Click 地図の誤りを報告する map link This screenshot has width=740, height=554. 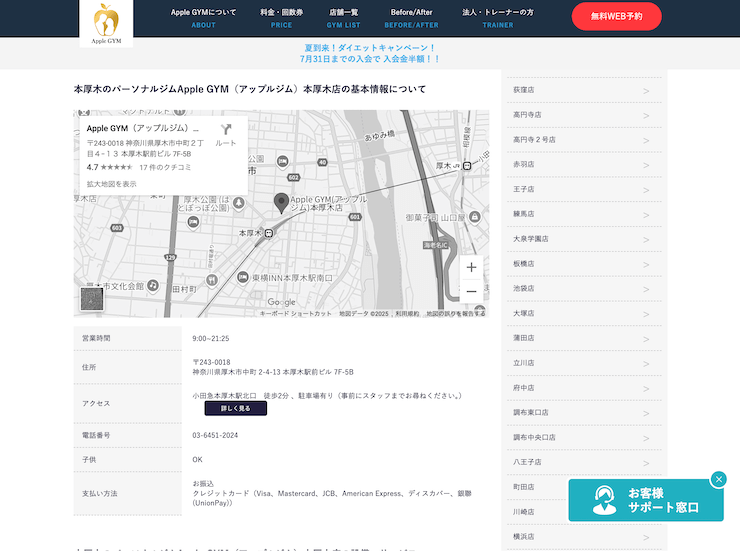tap(456, 314)
